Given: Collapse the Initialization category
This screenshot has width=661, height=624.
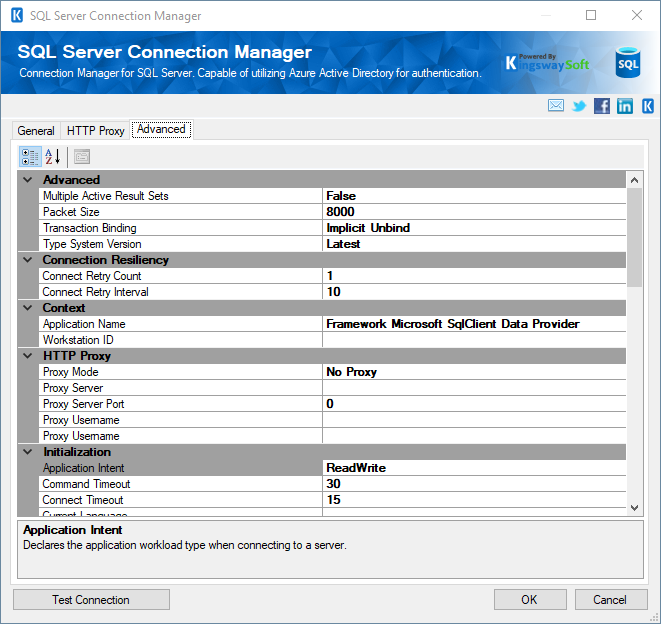Looking at the screenshot, I should tap(28, 452).
